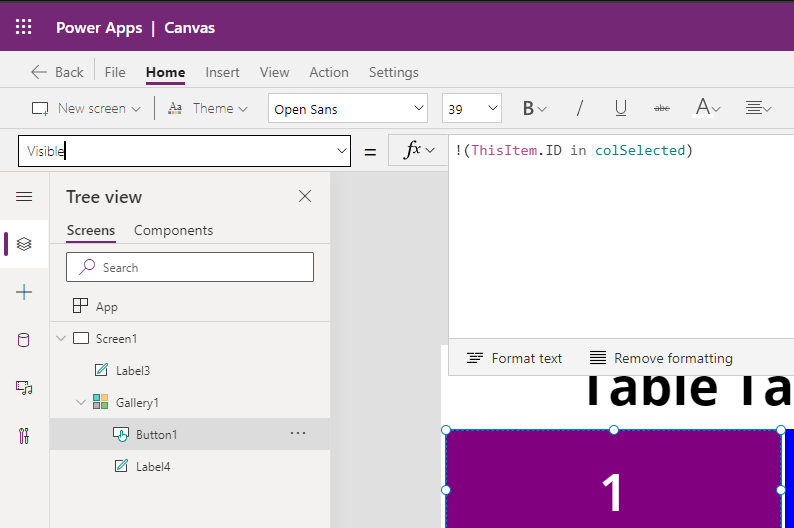The width and height of the screenshot is (794, 528).
Task: Select Button1 in the tree
Action: click(x=156, y=434)
